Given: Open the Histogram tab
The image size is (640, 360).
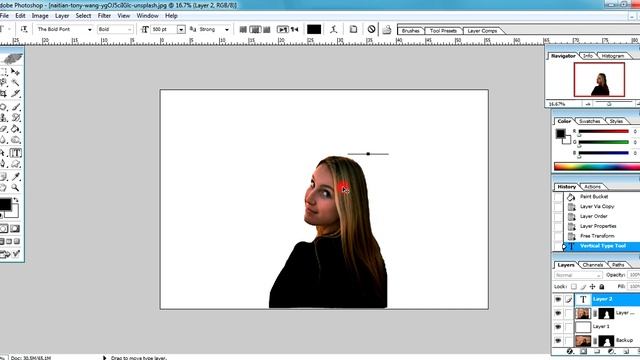Looking at the screenshot, I should pyautogui.click(x=613, y=56).
